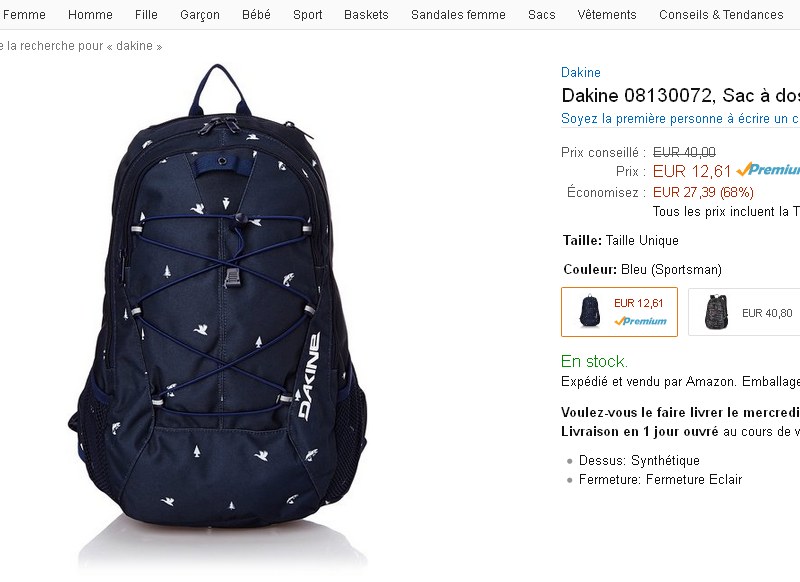Go to the Sport category
This screenshot has width=800, height=582.
pyautogui.click(x=308, y=15)
